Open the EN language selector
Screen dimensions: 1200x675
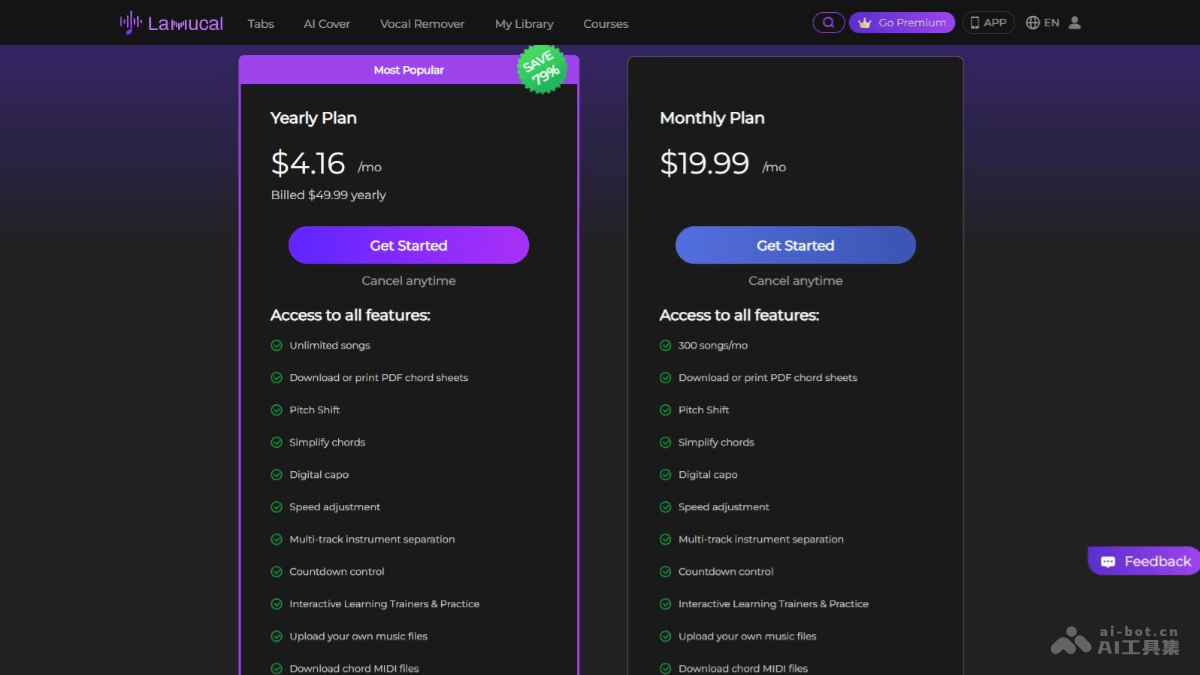point(1051,23)
